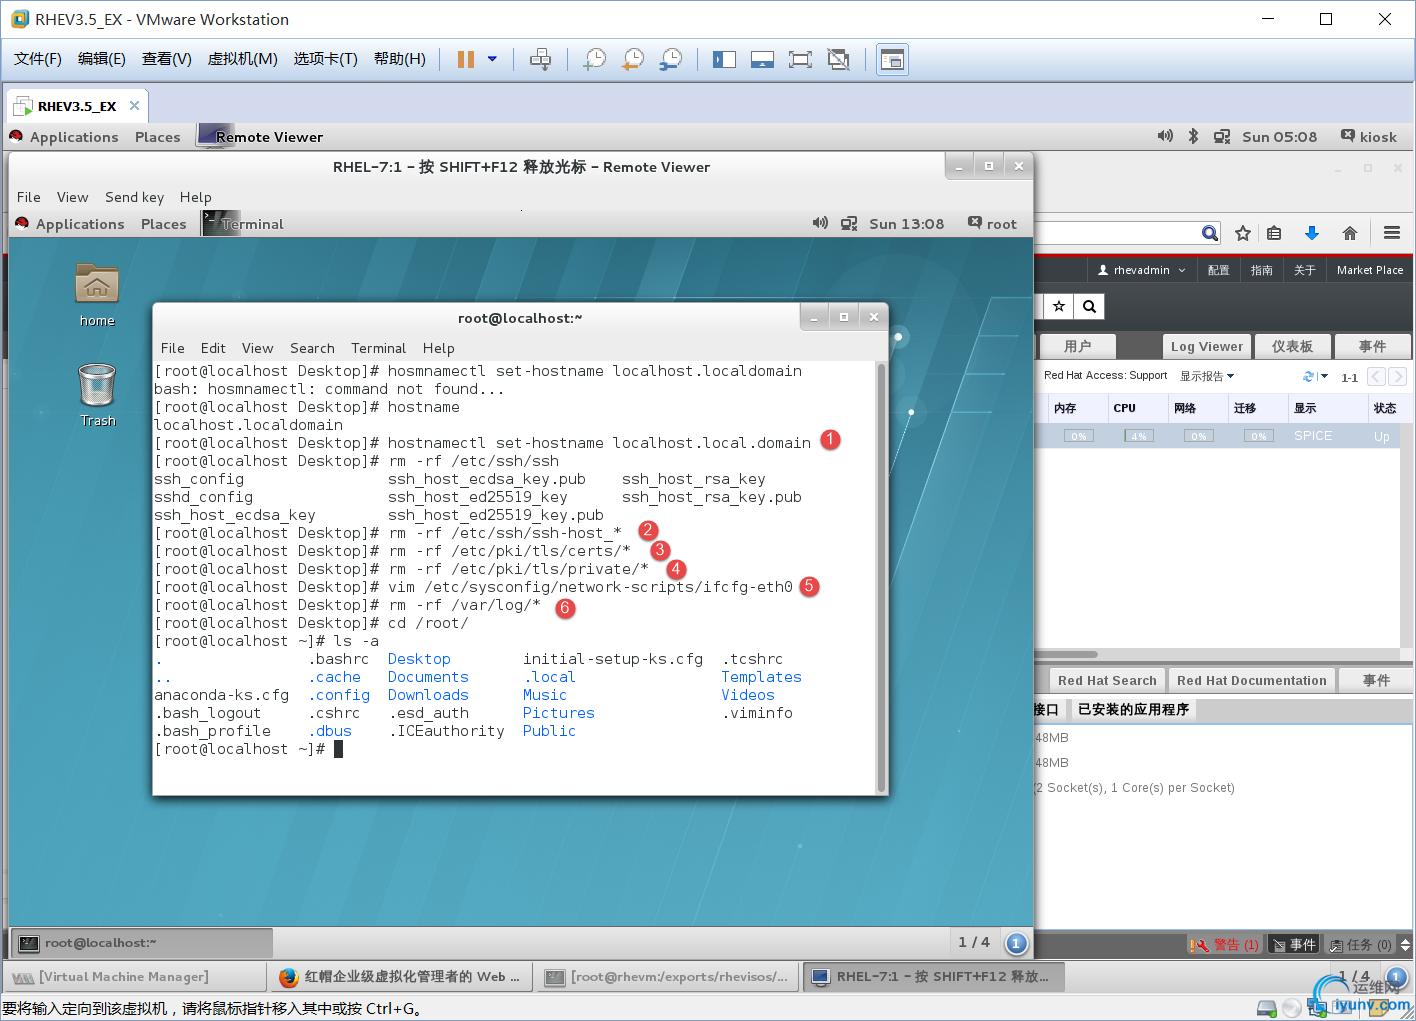1416x1021 pixels.
Task: Toggle the console view button
Action: (892, 60)
